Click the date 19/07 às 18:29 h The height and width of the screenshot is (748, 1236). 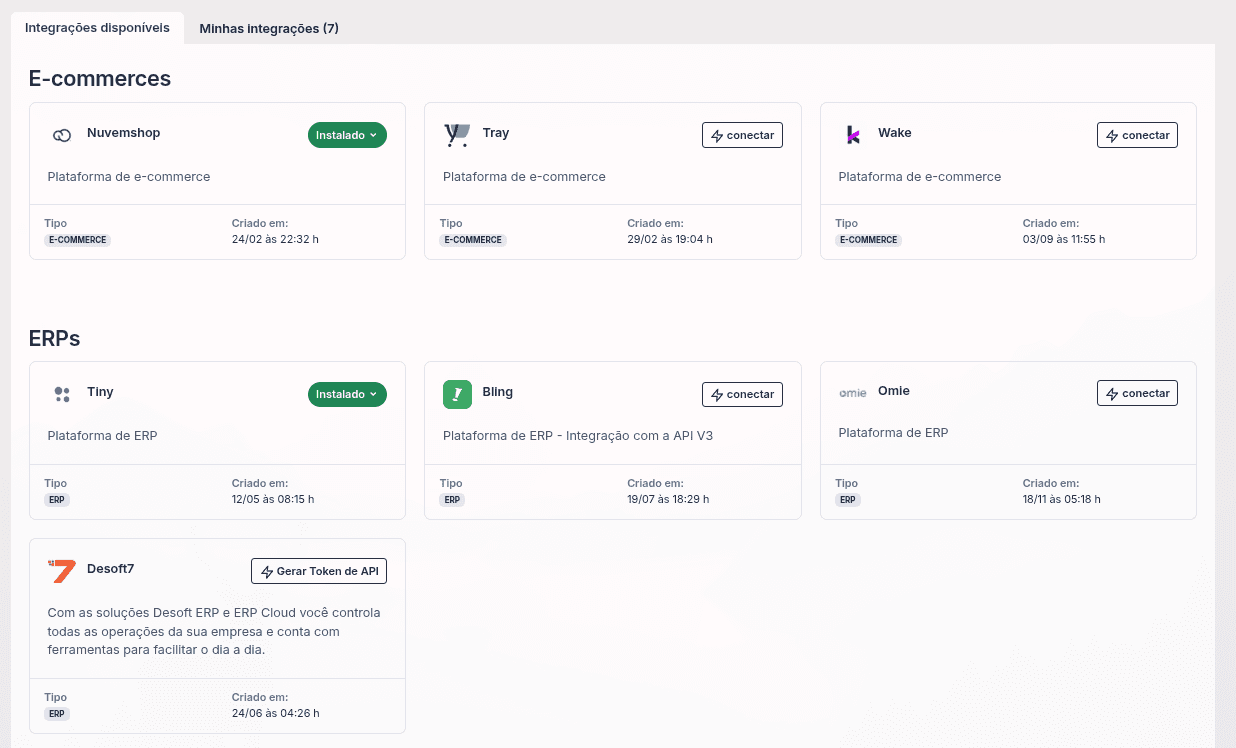(x=669, y=499)
